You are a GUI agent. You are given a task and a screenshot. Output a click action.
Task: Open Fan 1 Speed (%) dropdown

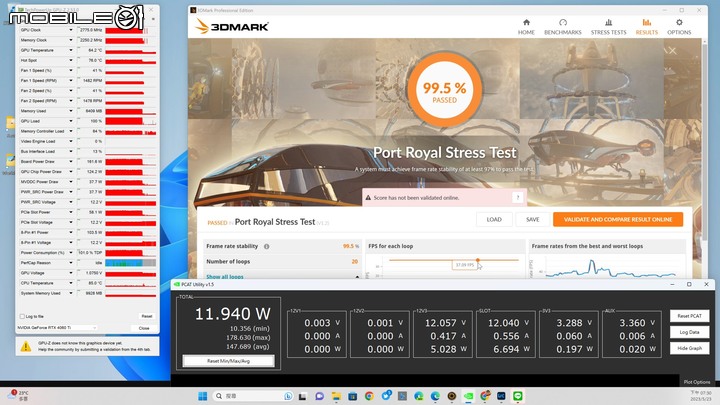[71, 70]
